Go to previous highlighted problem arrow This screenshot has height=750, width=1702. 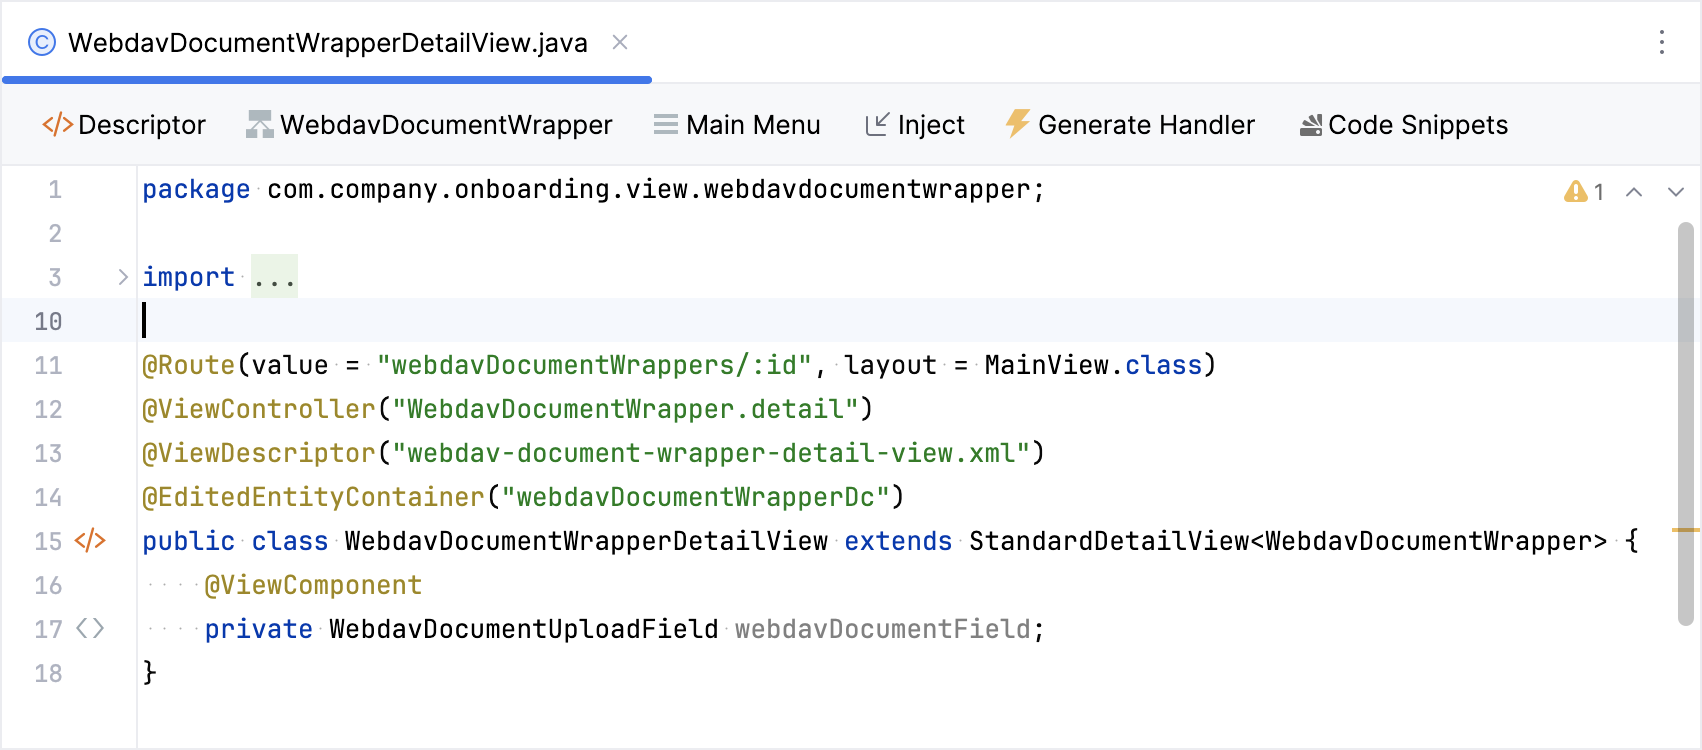pyautogui.click(x=1634, y=192)
